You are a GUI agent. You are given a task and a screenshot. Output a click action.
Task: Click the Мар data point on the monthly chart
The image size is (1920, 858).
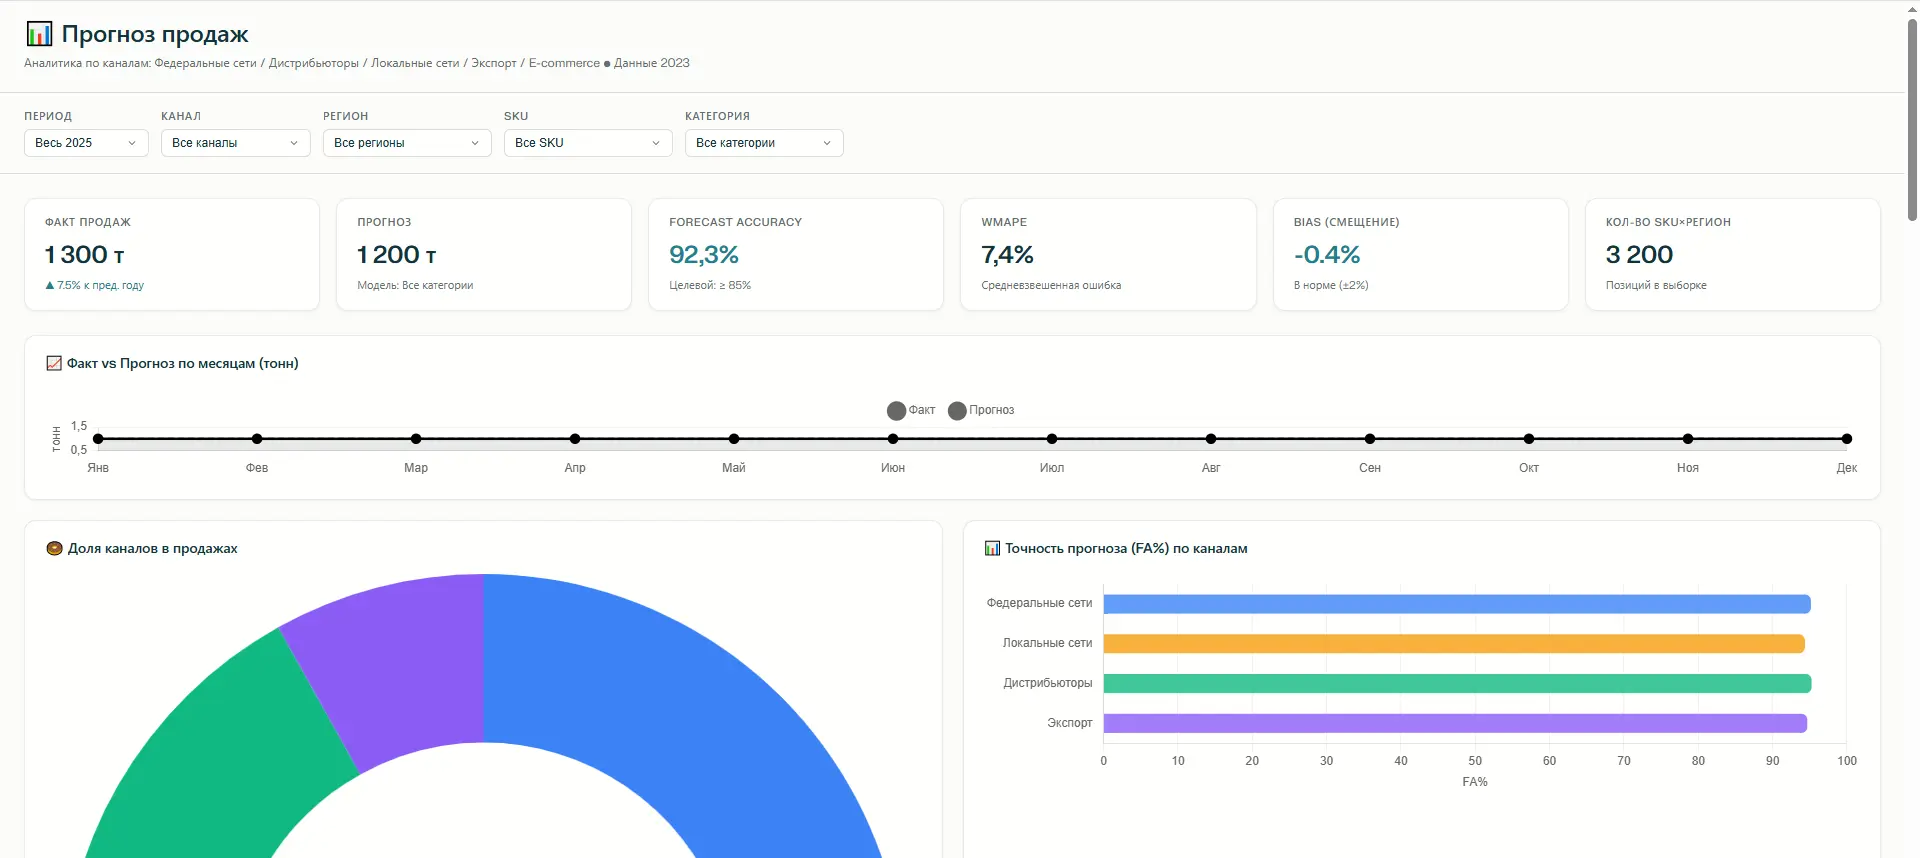(416, 439)
